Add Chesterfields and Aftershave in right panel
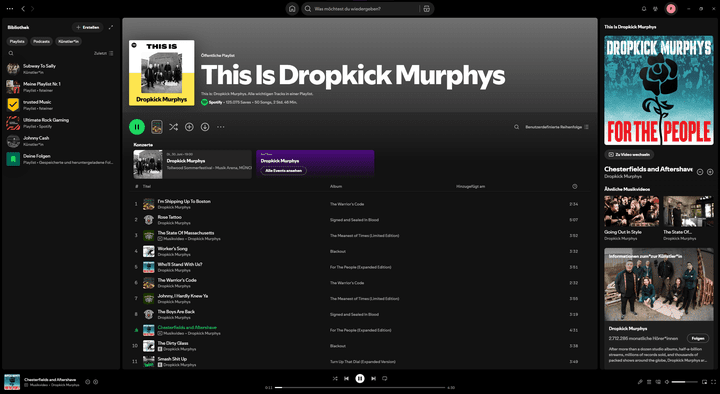The width and height of the screenshot is (720, 394). coord(710,172)
